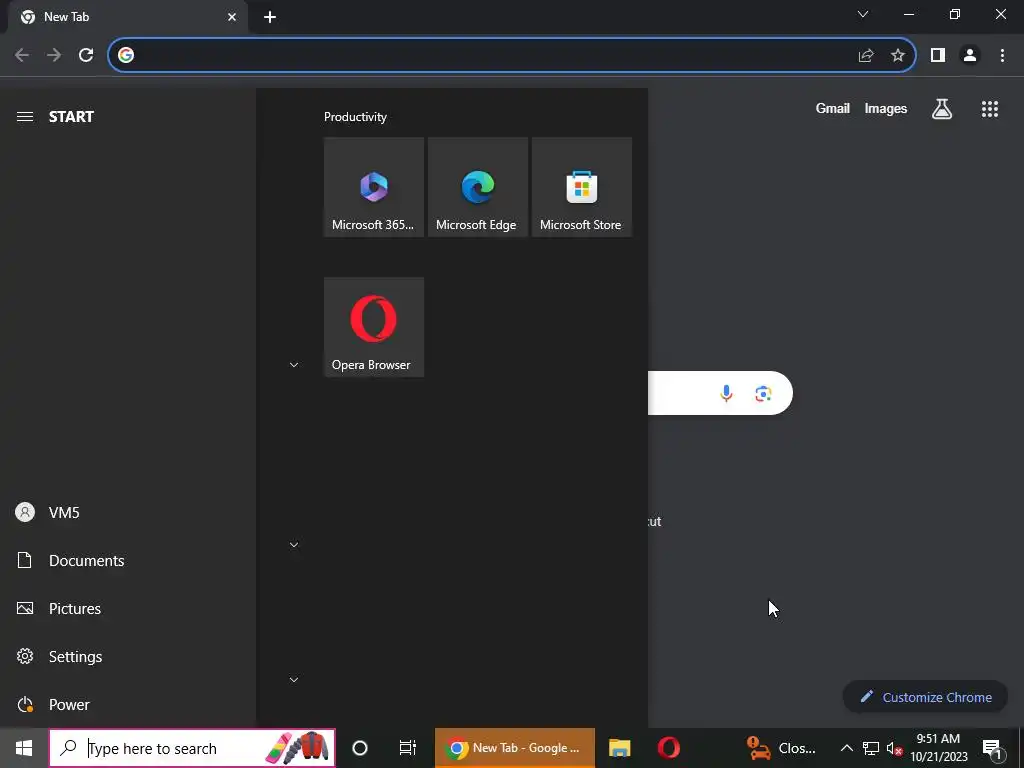This screenshot has width=1024, height=768.
Task: Open Cortana from taskbar
Action: point(360,748)
